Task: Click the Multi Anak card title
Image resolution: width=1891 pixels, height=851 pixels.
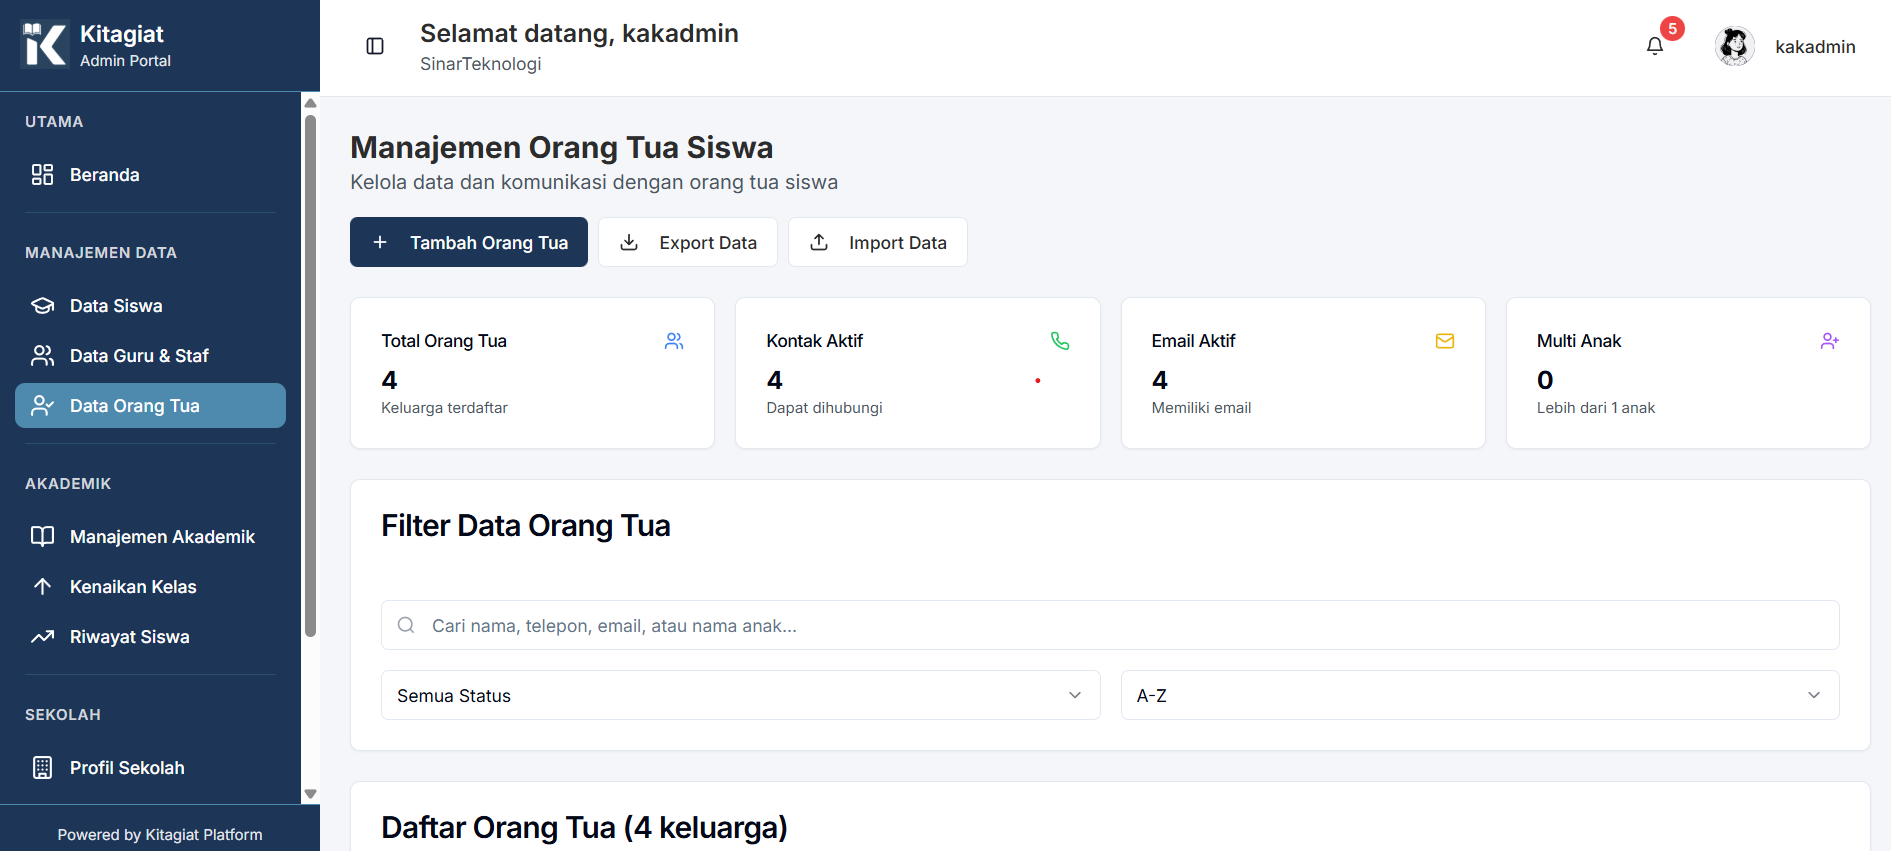Action: point(1579,341)
